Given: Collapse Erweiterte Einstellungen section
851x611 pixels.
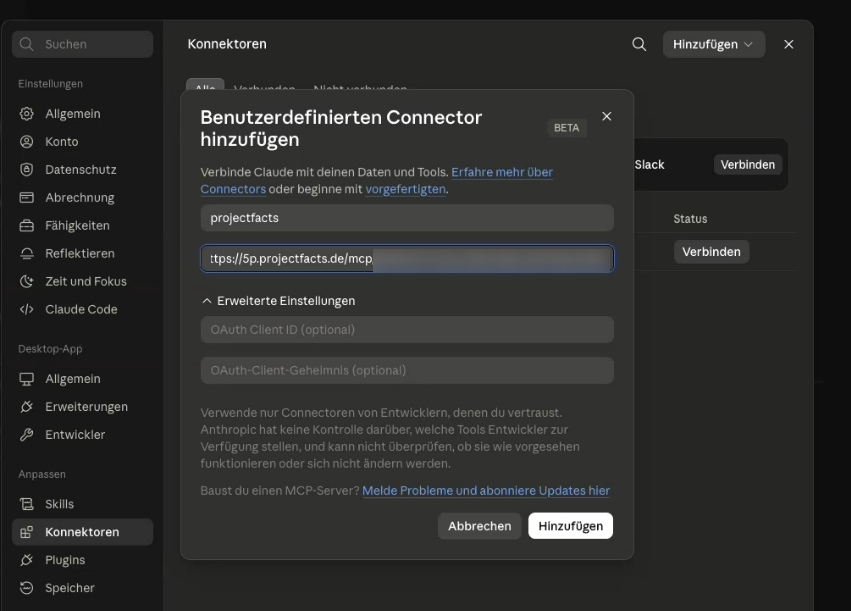Looking at the screenshot, I should pos(278,301).
